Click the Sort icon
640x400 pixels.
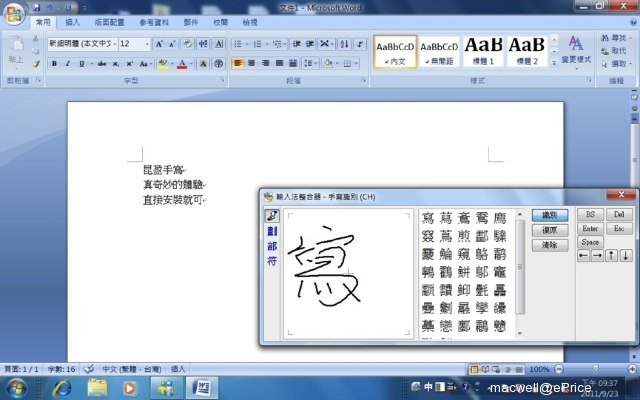pyautogui.click(x=344, y=44)
